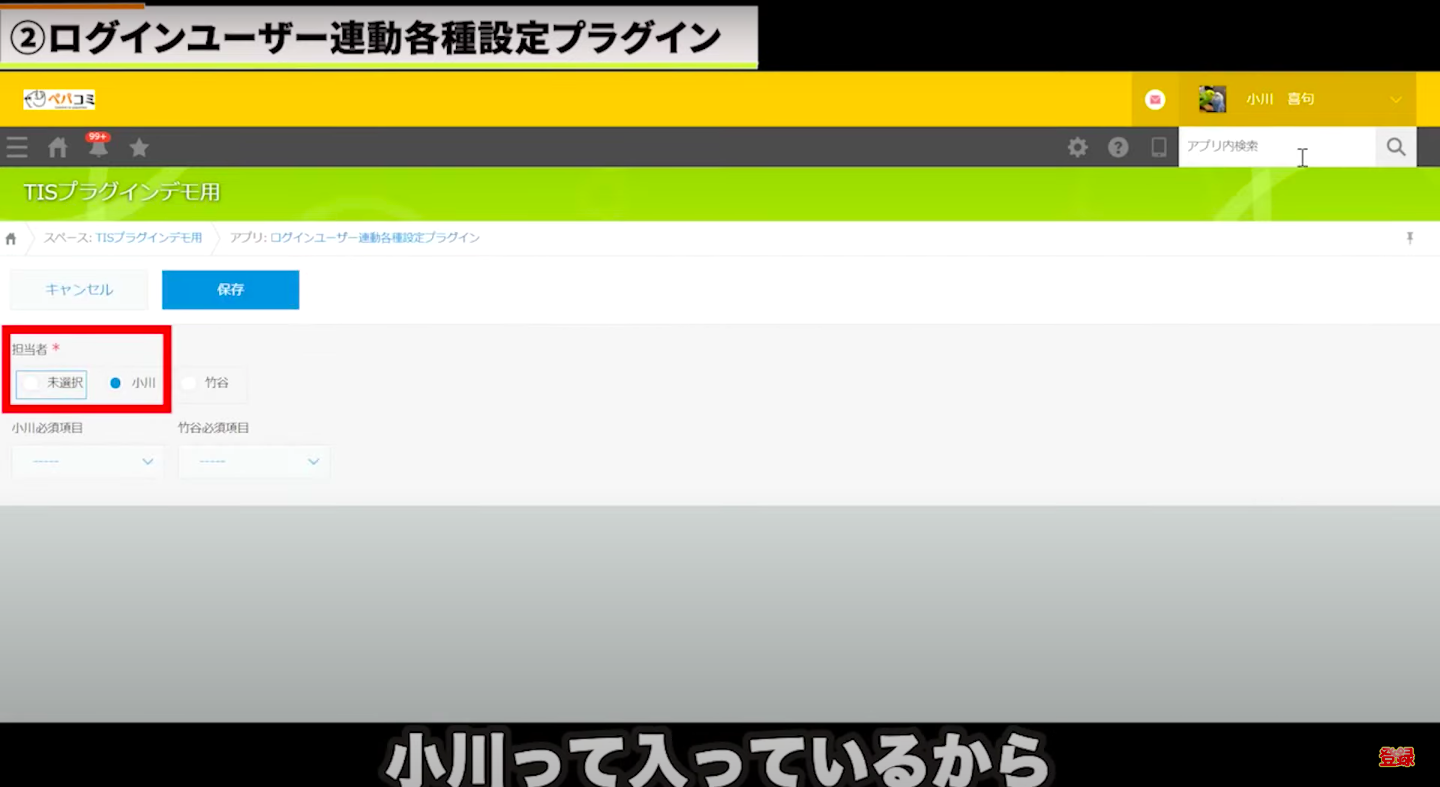Click the アプリ内検索 search field
Viewport: 1440px width, 787px height.
point(1275,147)
